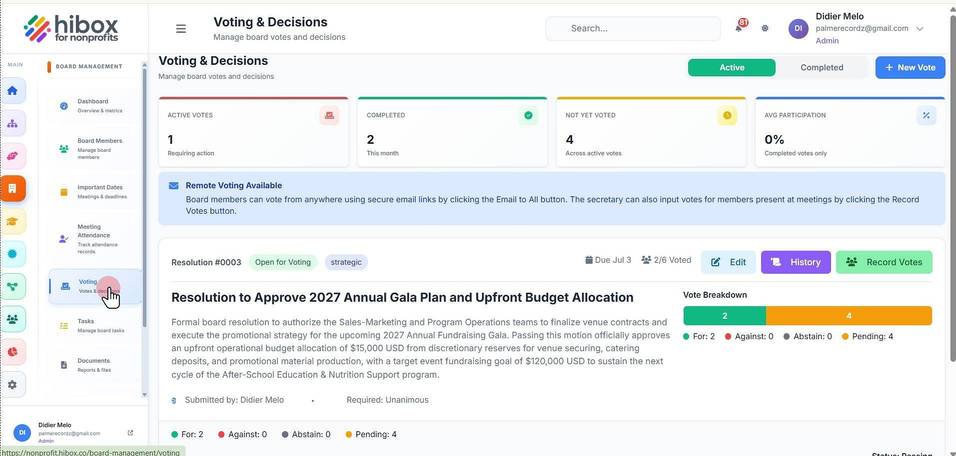Image resolution: width=956 pixels, height=456 pixels.
Task: Open the graduation cap sidebar icon
Action: point(12,221)
